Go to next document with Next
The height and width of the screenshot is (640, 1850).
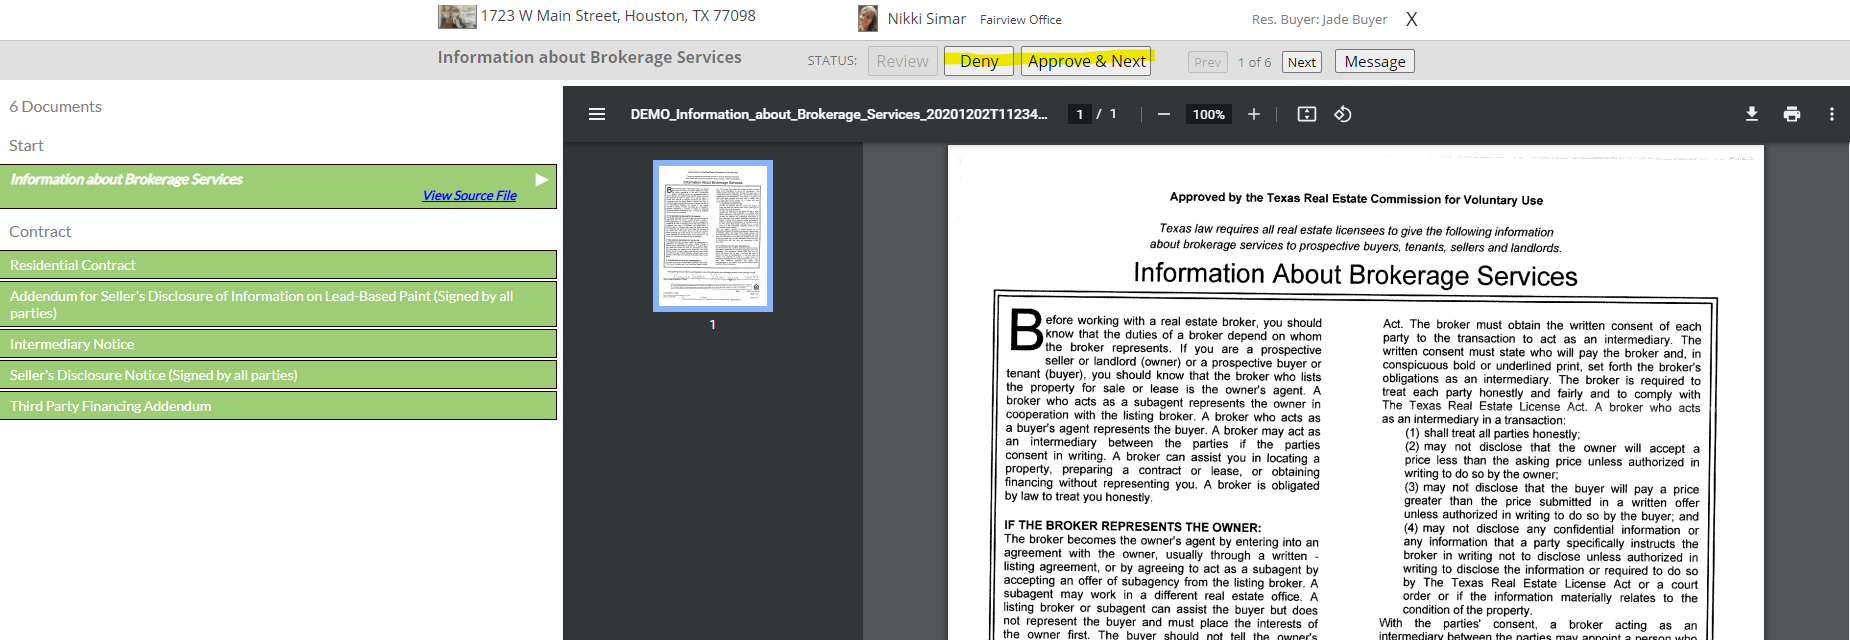[1302, 62]
